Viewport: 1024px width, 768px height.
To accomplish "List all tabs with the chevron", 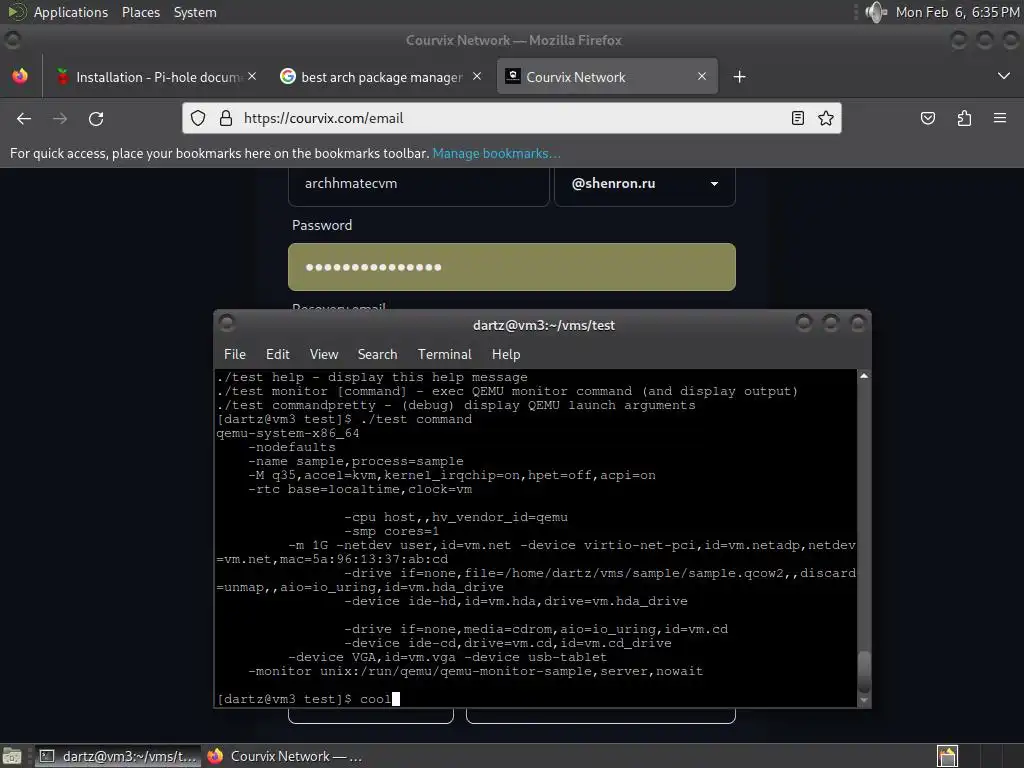I will pos(1004,76).
